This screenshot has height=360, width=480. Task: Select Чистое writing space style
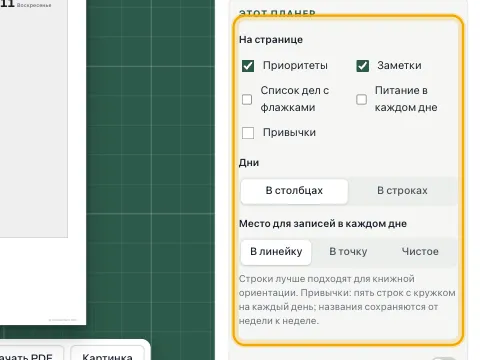(420, 252)
